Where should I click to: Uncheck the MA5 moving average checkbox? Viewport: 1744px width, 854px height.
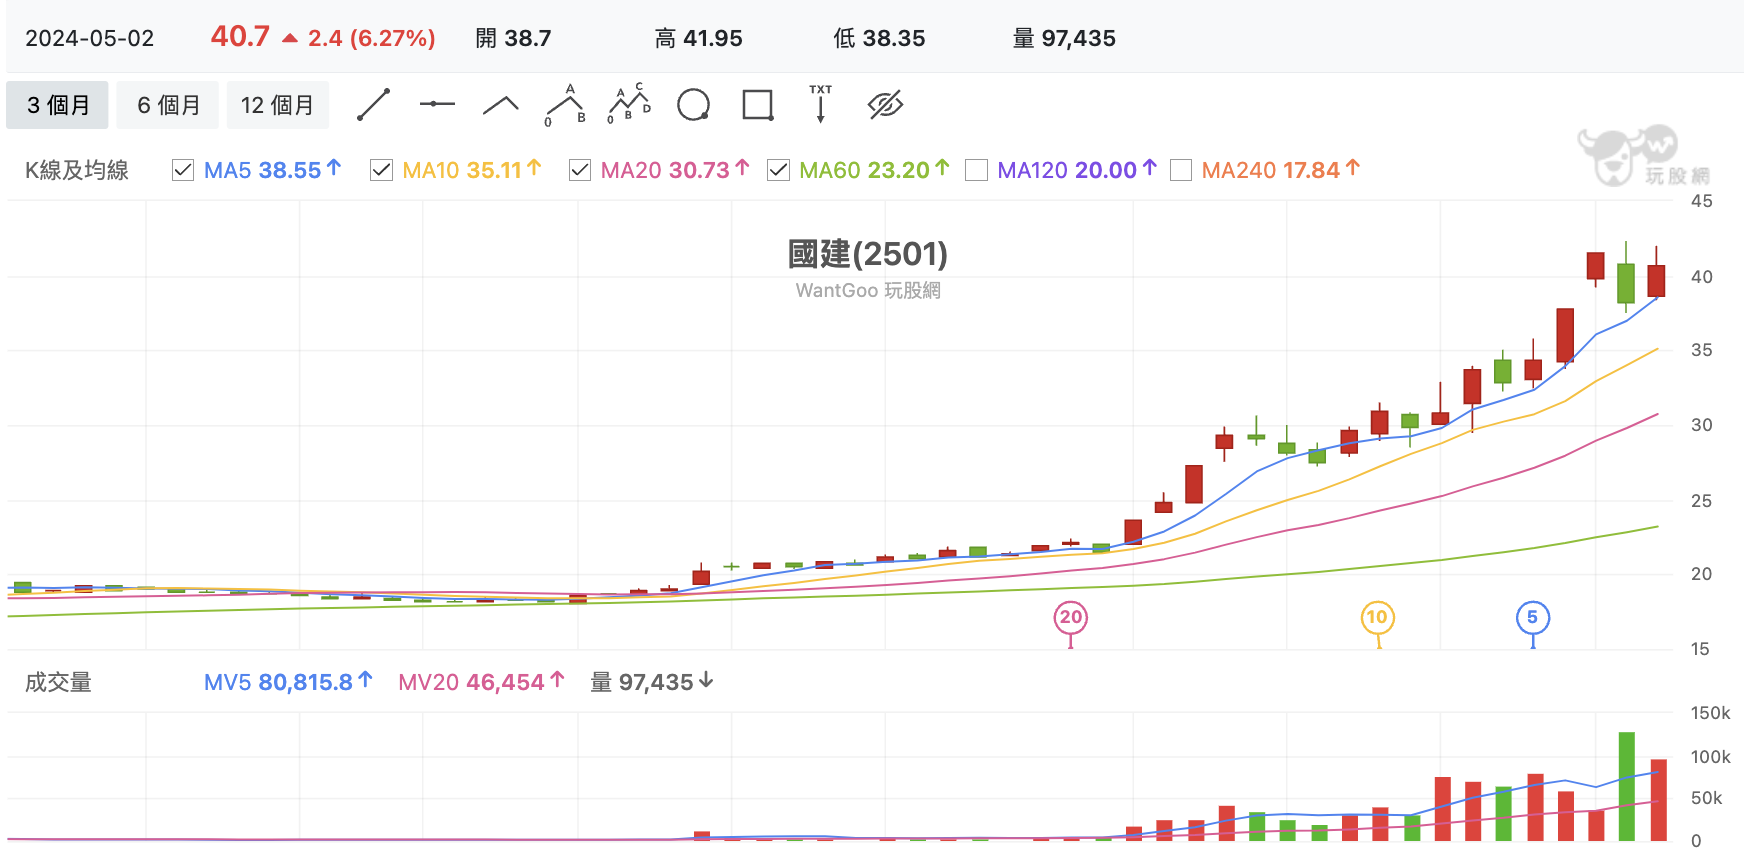(x=183, y=170)
